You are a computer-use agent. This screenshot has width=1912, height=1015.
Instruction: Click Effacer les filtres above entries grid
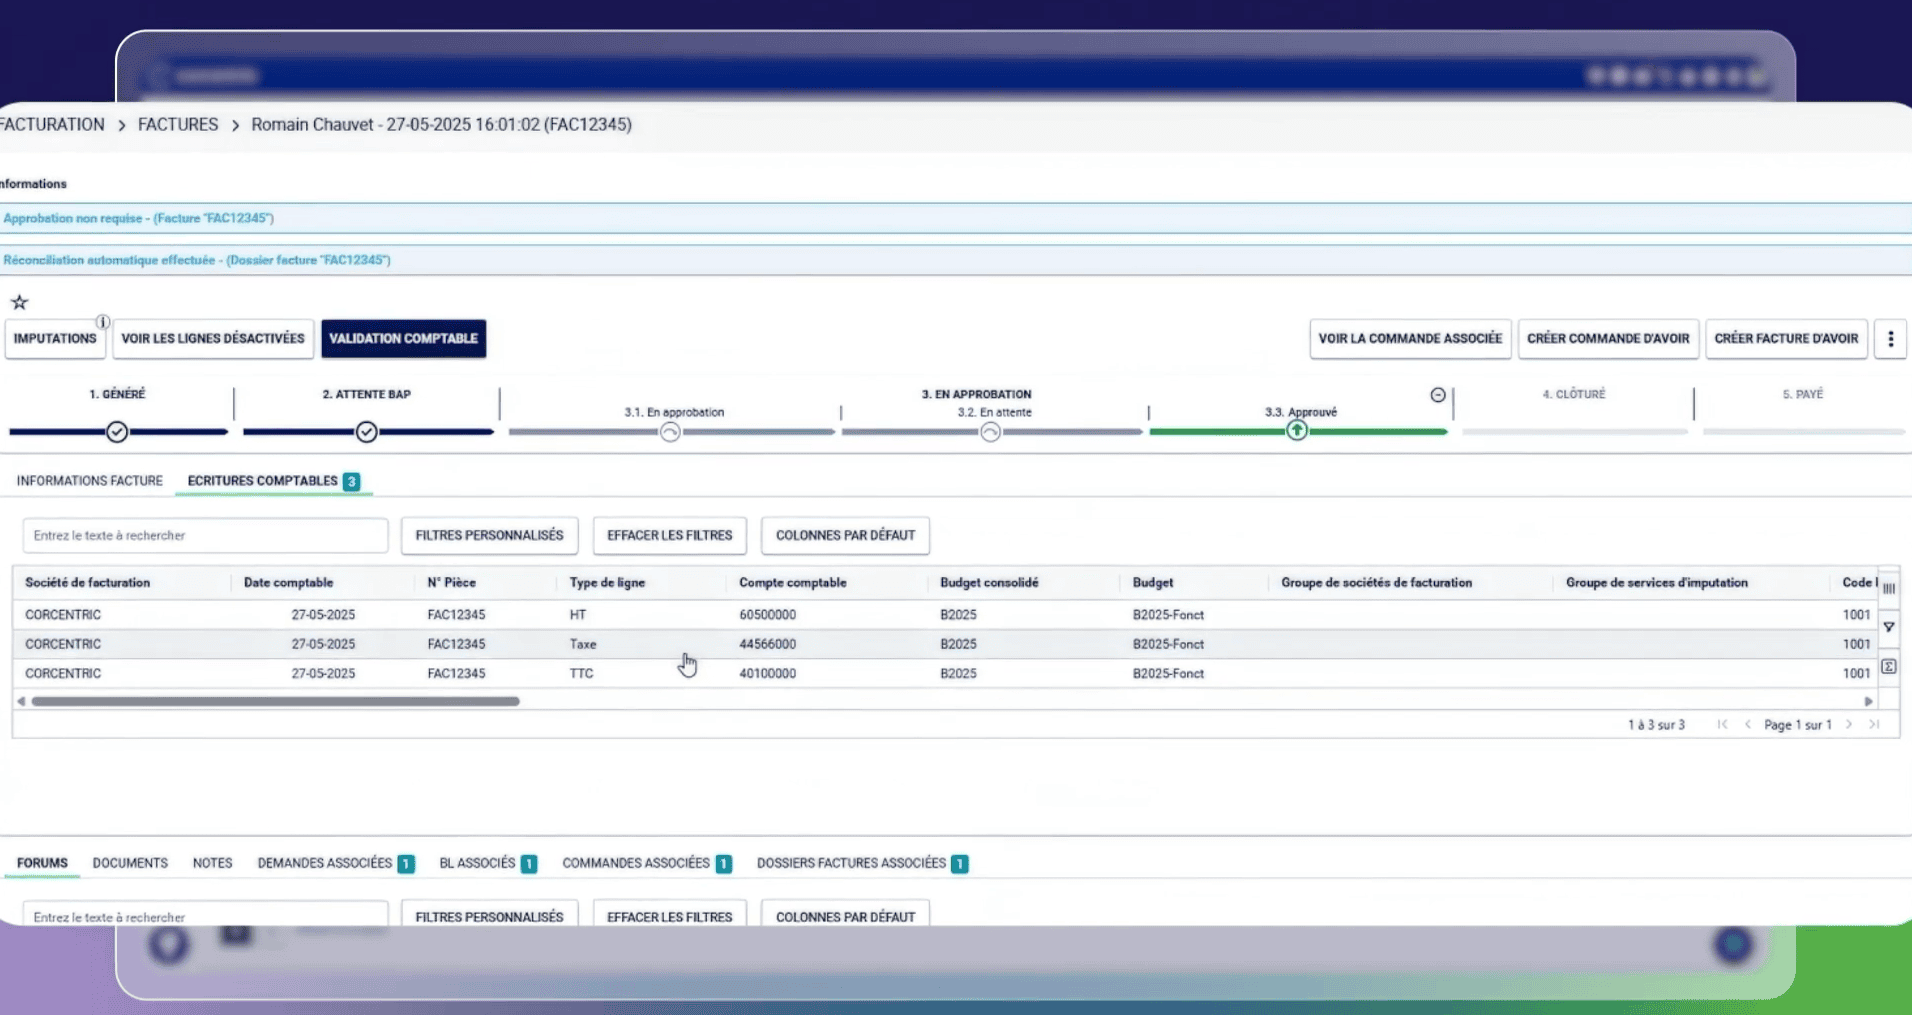click(x=669, y=536)
